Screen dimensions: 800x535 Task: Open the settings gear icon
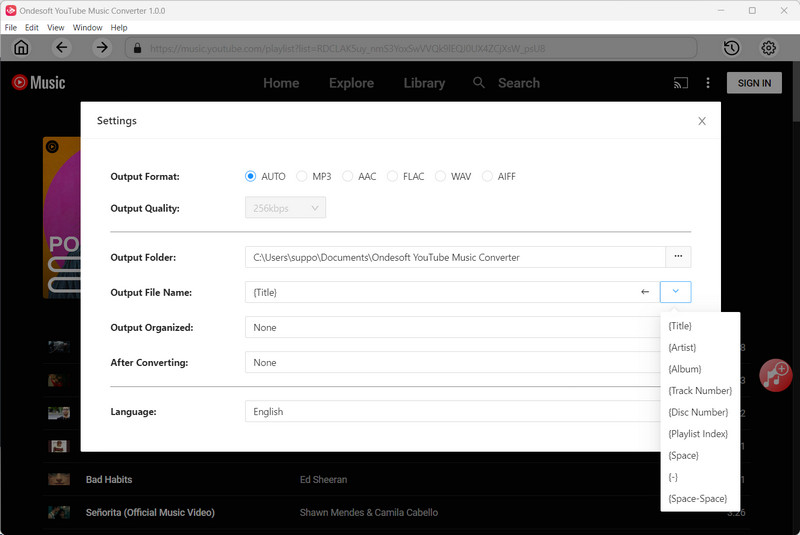click(x=768, y=48)
